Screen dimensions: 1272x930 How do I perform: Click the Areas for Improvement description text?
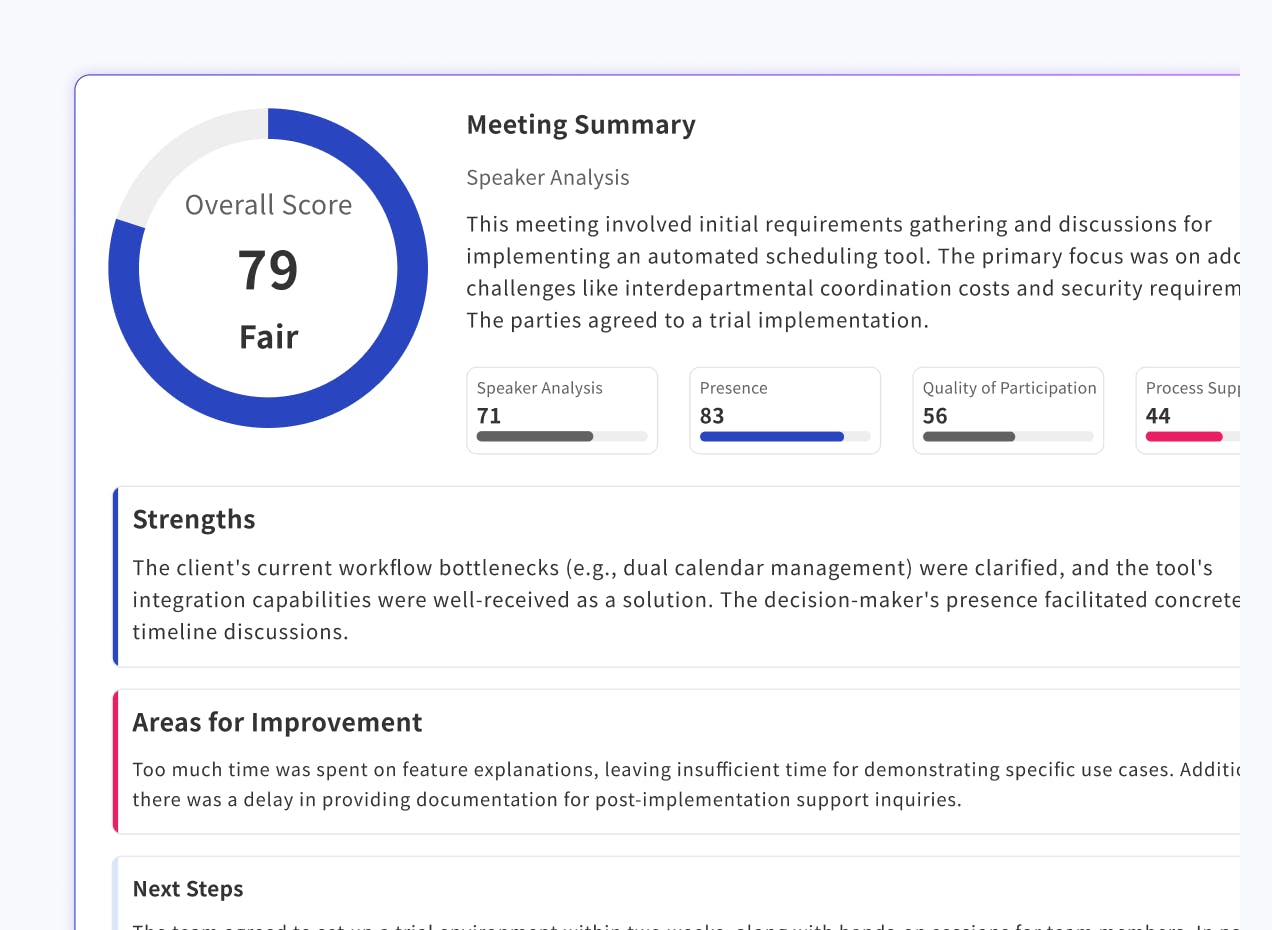coord(680,784)
